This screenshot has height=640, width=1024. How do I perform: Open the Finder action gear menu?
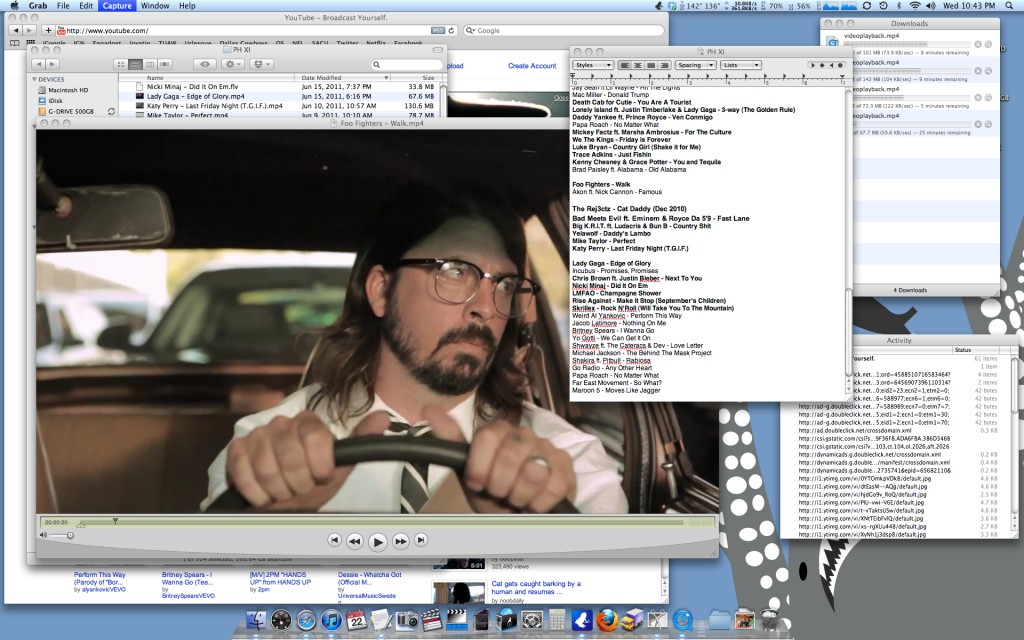point(231,64)
